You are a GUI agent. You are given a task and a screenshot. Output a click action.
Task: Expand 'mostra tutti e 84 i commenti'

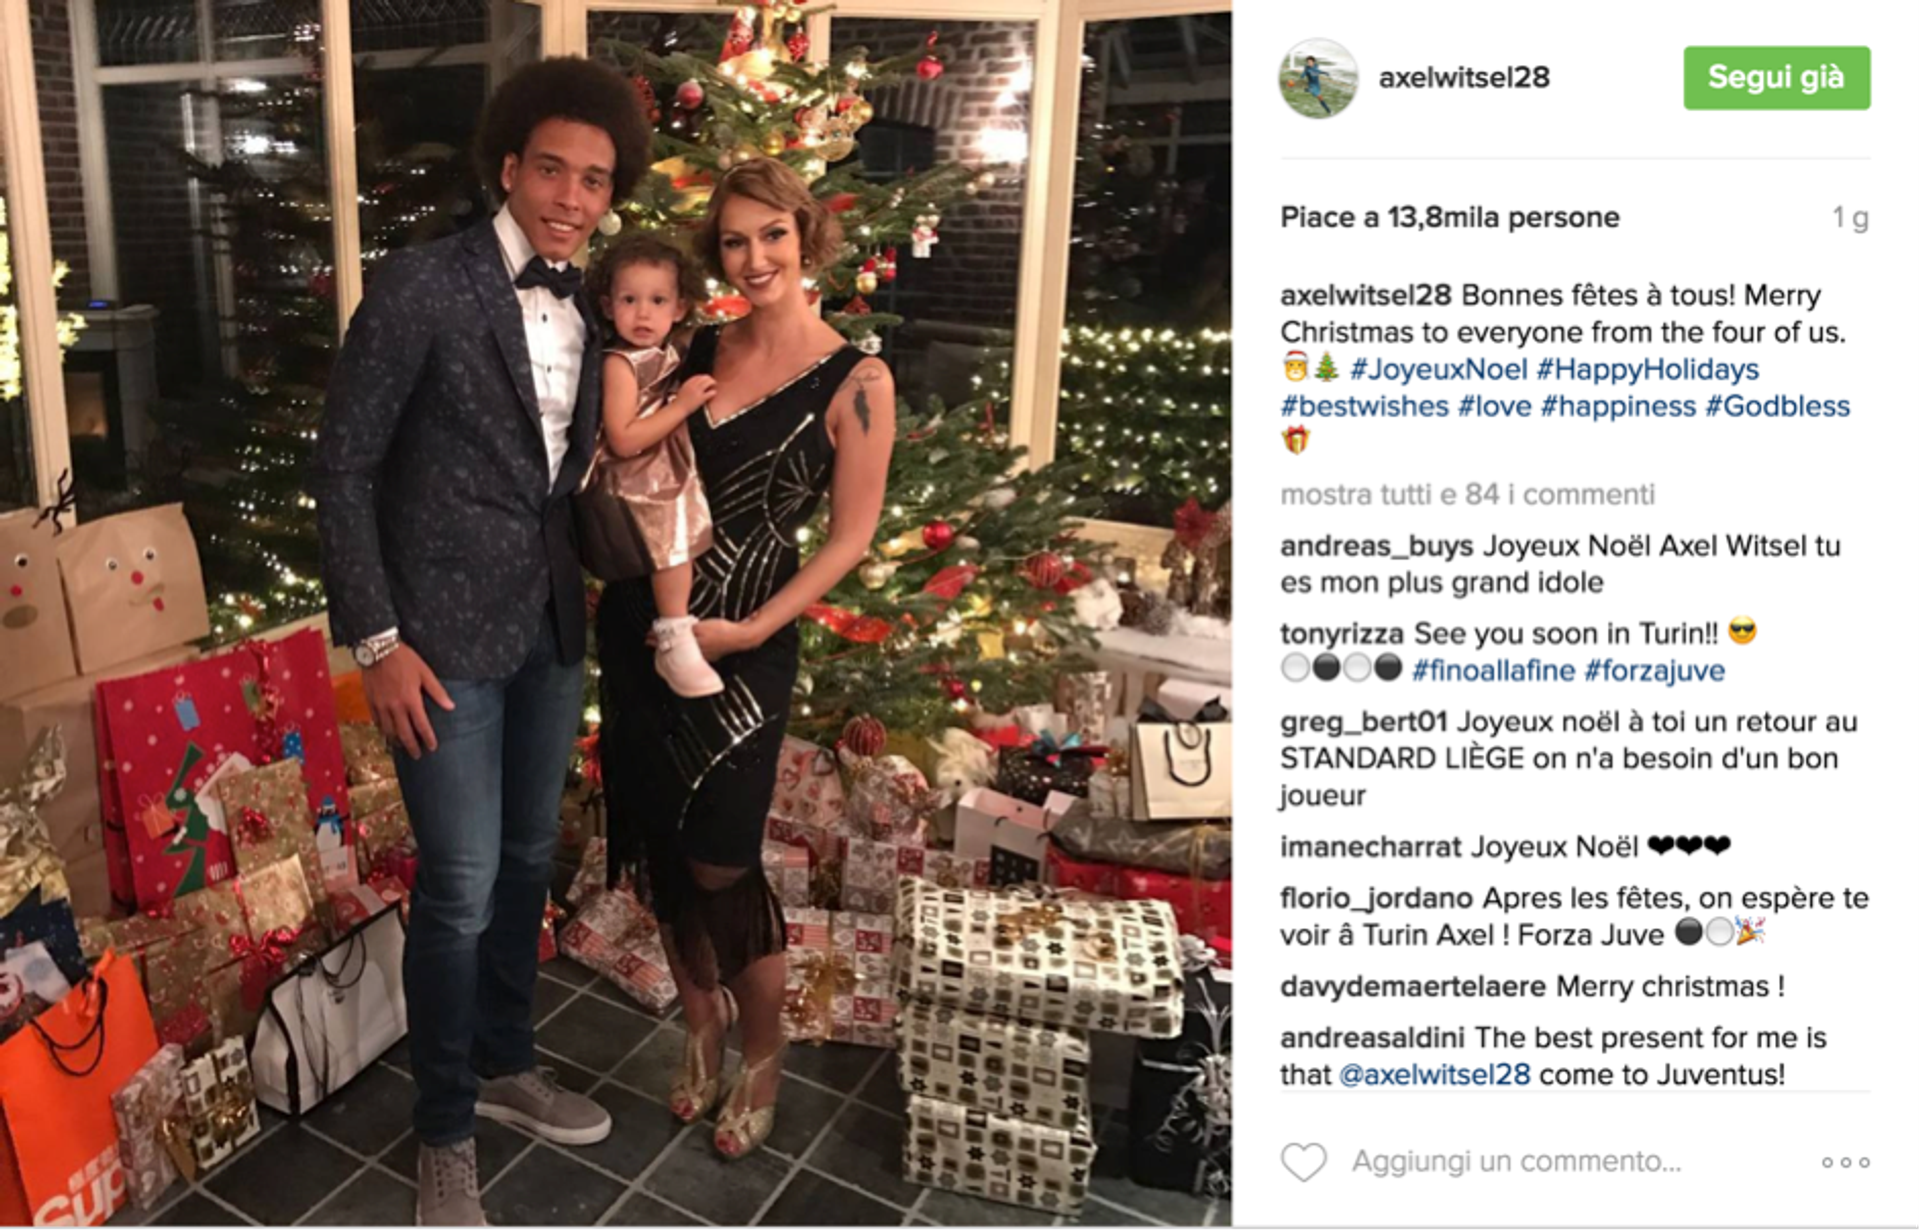pyautogui.click(x=1467, y=494)
